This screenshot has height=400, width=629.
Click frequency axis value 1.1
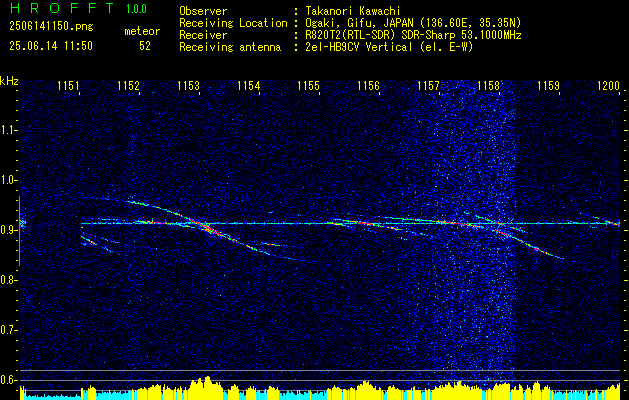pos(8,130)
